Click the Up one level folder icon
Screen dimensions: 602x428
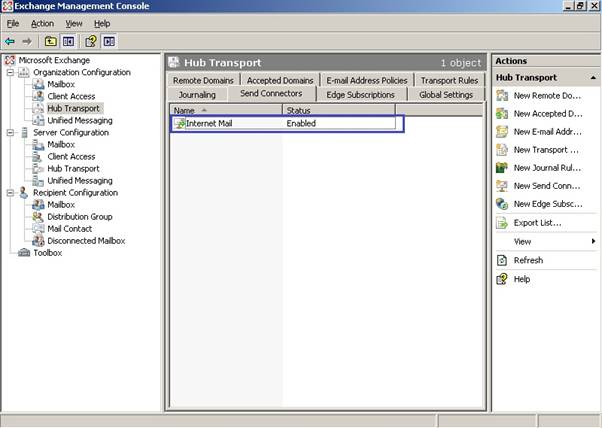pos(51,41)
